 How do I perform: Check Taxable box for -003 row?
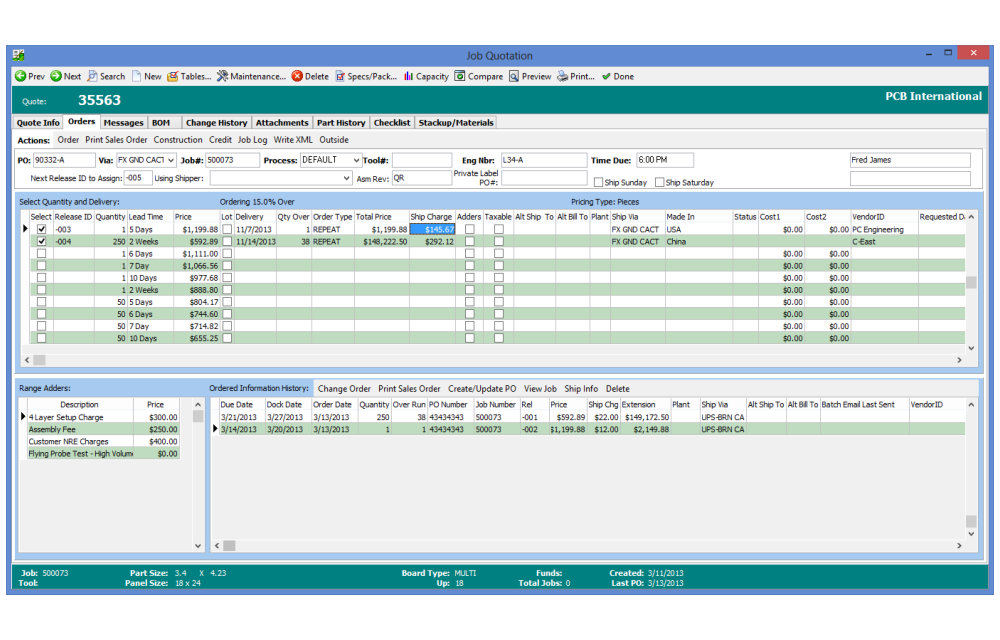[499, 229]
